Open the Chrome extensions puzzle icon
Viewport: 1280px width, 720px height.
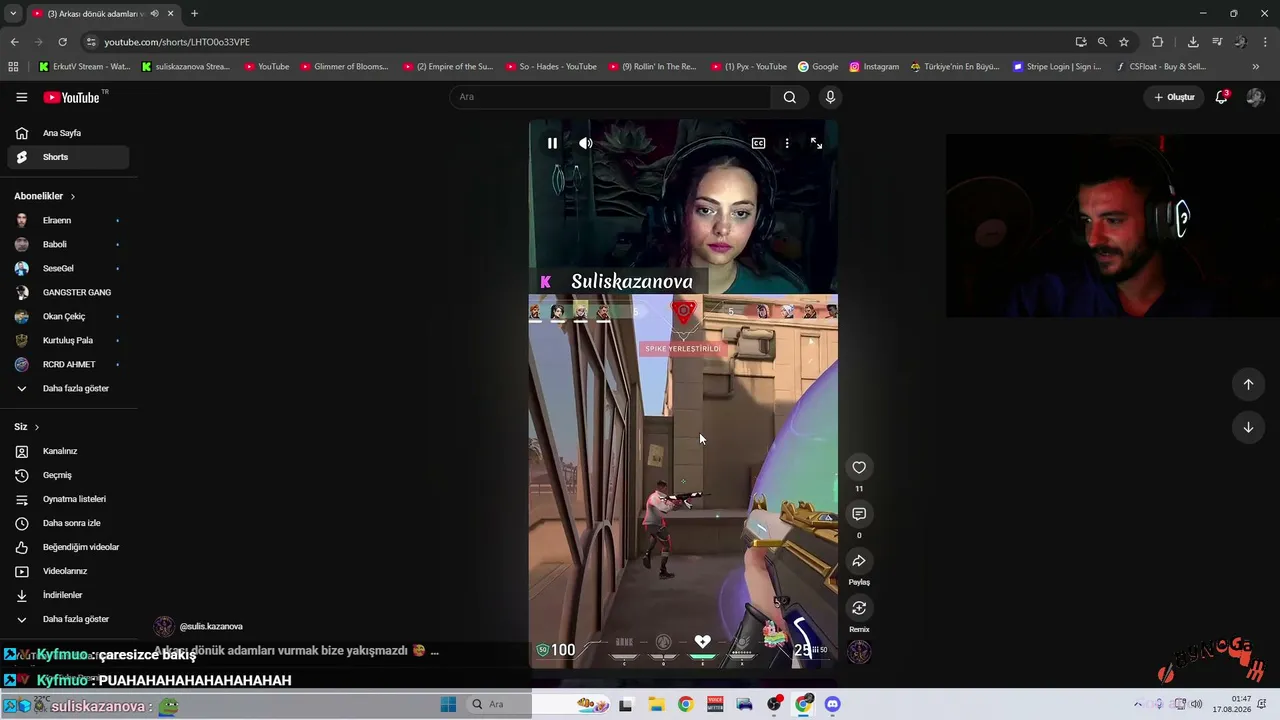pyautogui.click(x=1158, y=42)
